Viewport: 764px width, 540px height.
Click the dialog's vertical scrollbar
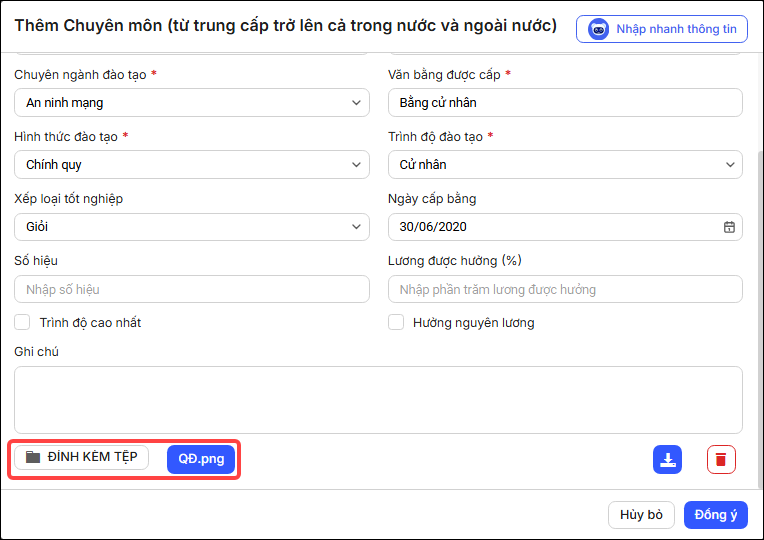(760, 319)
